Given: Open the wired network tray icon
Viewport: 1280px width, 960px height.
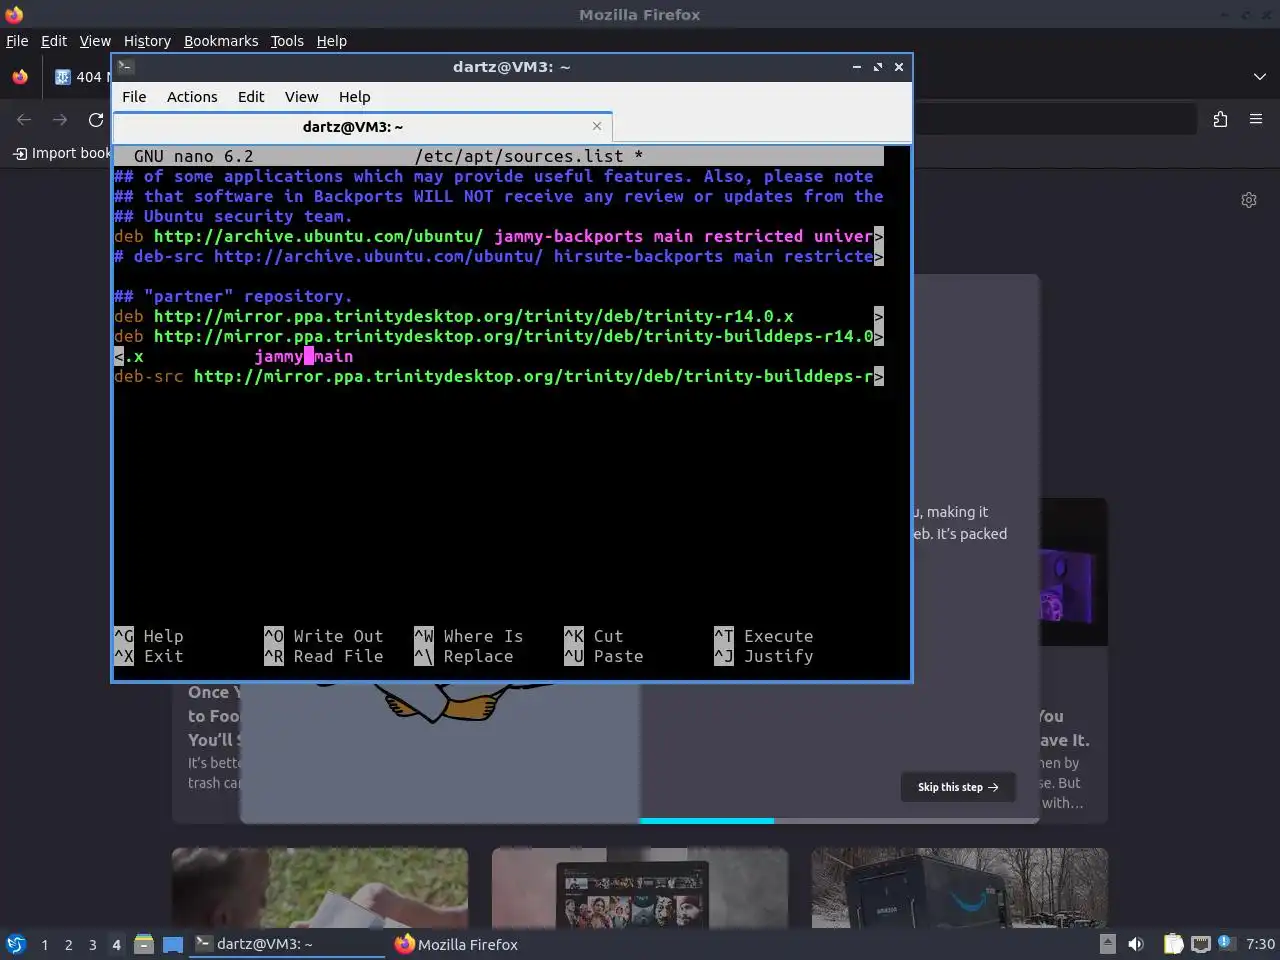Looking at the screenshot, I should [1201, 944].
